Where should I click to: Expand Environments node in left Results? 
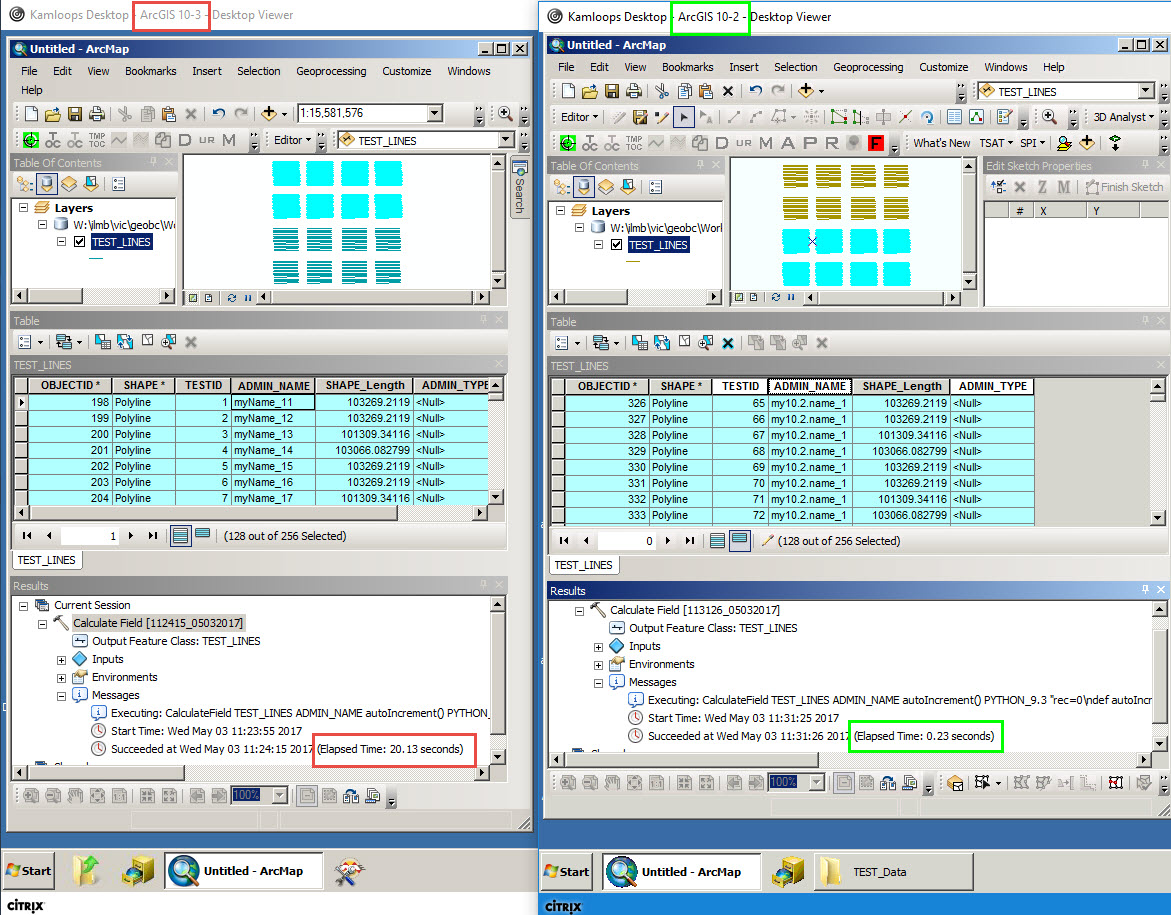click(x=61, y=678)
